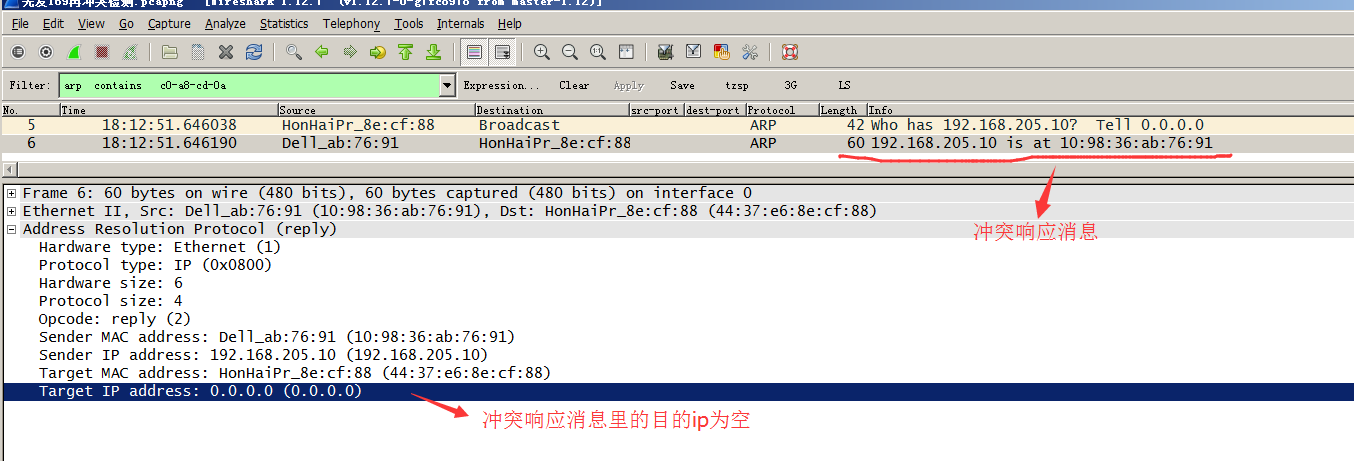Open the Telephony menu
This screenshot has height=461, width=1354.
pos(351,24)
